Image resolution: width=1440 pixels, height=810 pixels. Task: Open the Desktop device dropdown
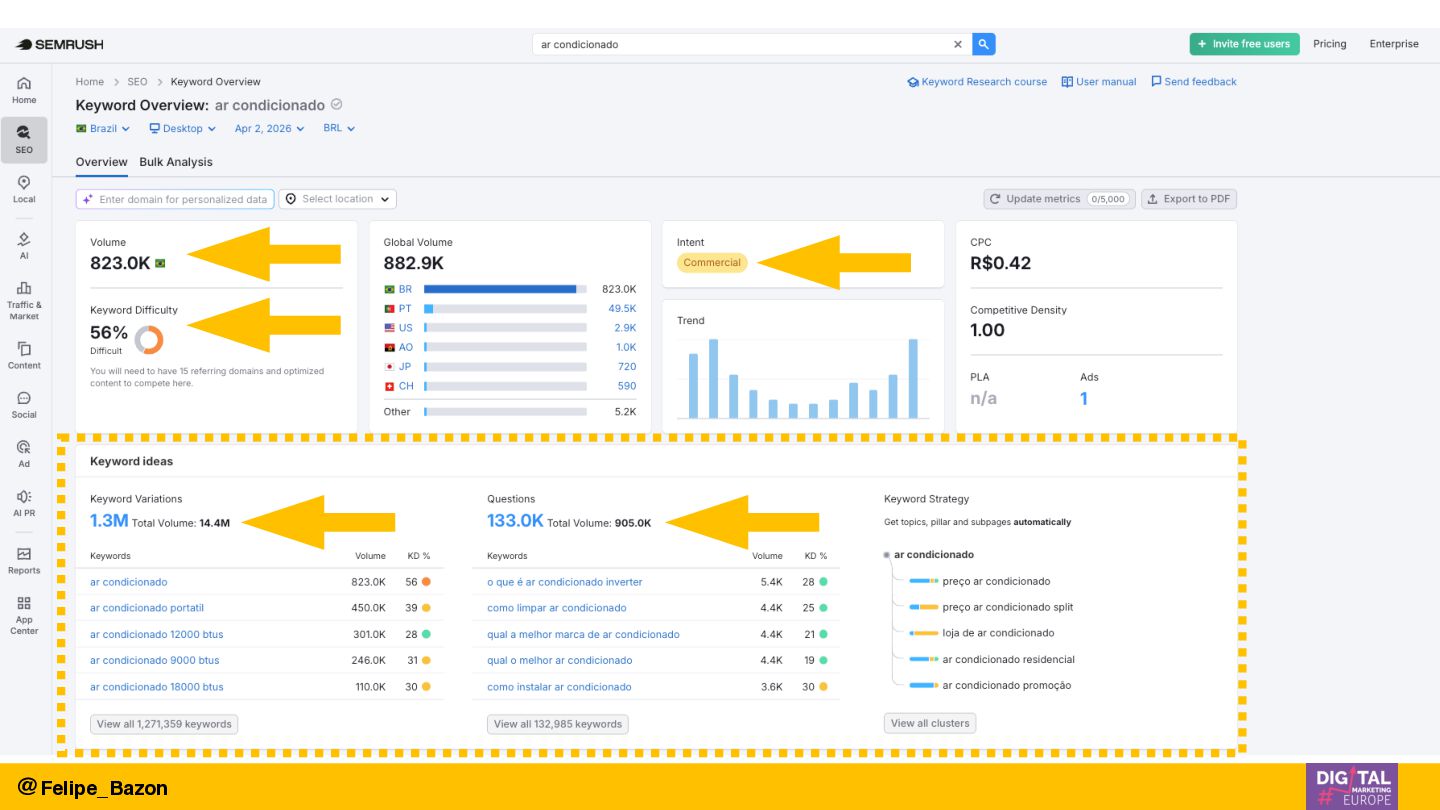(x=182, y=129)
